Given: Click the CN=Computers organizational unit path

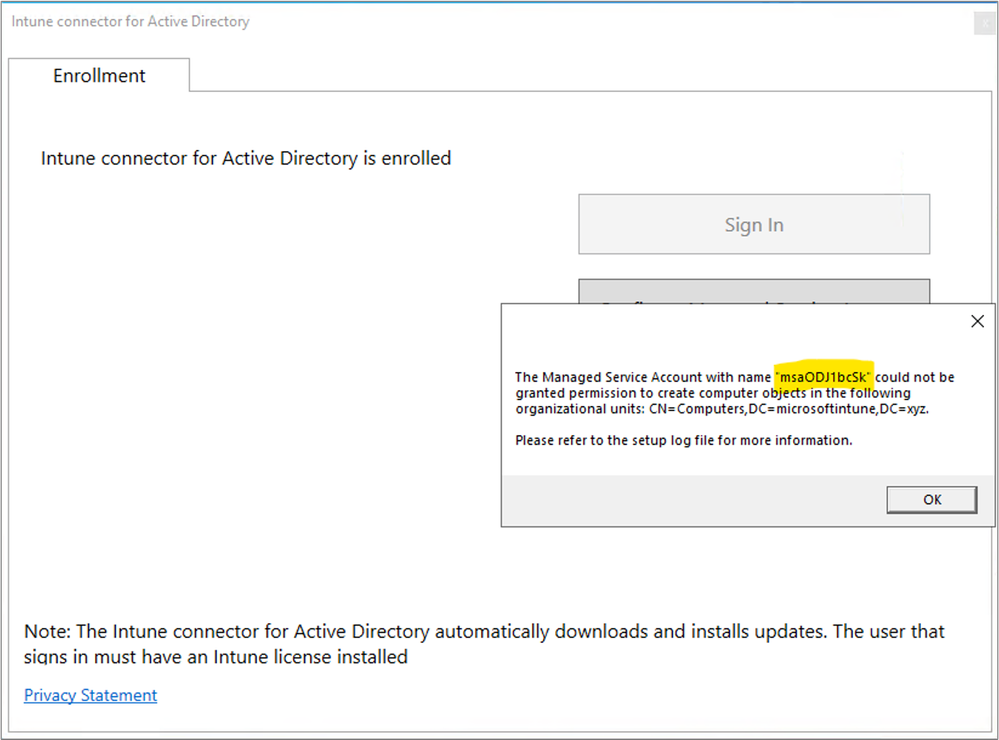Looking at the screenshot, I should coord(789,409).
